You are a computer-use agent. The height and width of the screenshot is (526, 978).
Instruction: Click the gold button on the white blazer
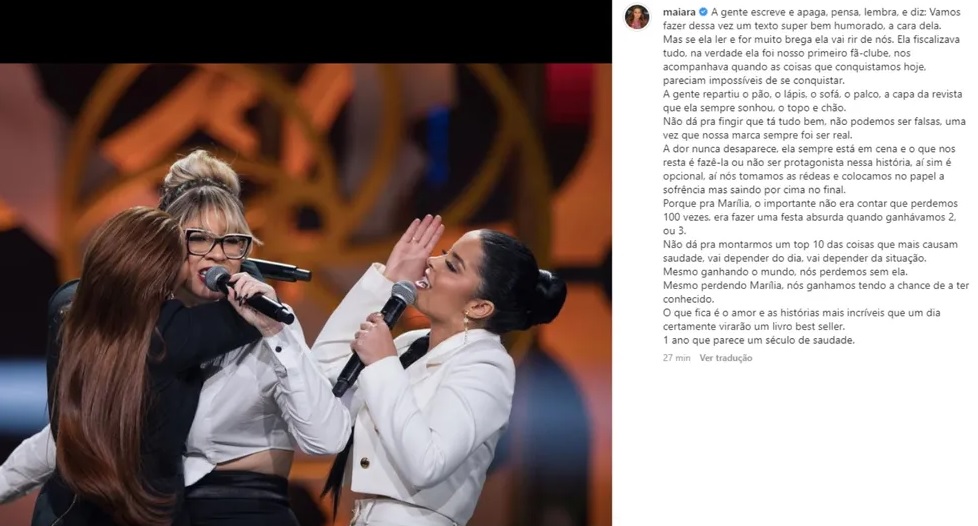(365, 463)
